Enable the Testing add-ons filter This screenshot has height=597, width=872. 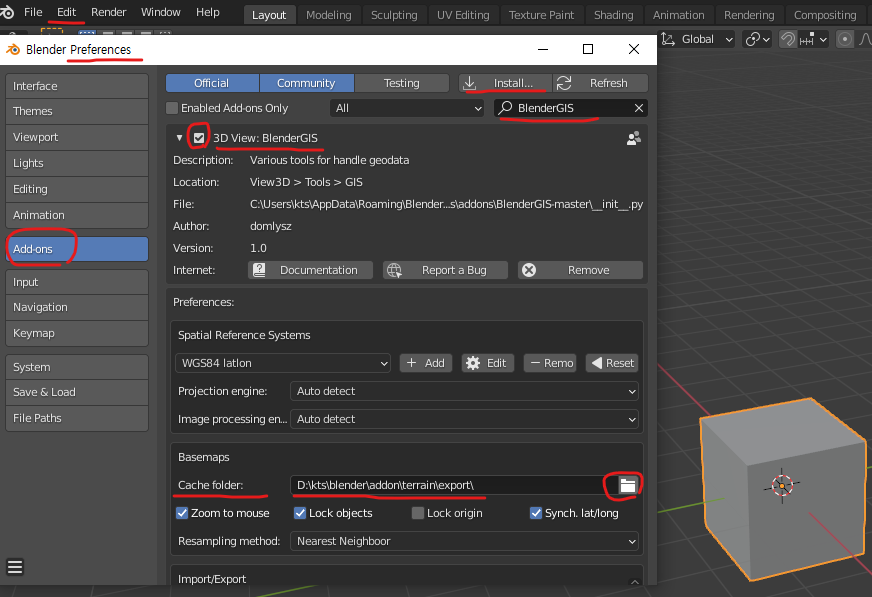click(402, 83)
